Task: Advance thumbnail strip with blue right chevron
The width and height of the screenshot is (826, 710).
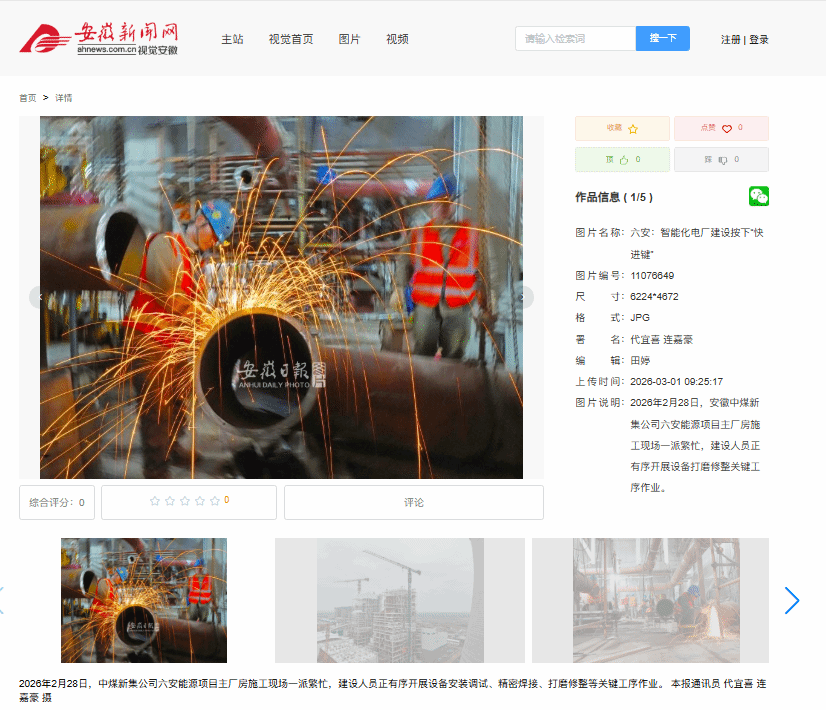Action: coord(792,600)
